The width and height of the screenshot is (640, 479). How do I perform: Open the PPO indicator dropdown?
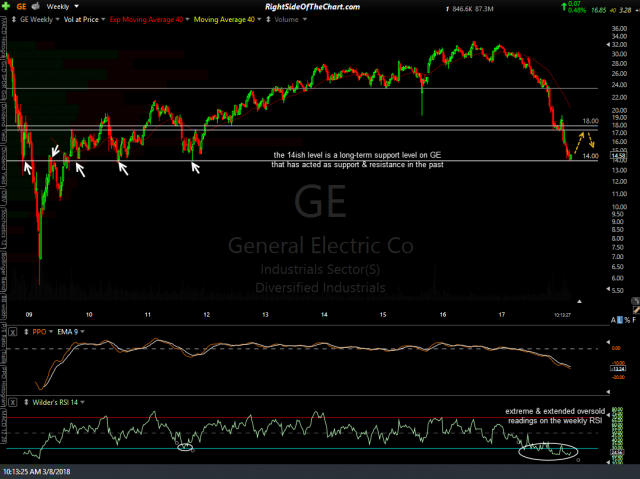[51, 332]
